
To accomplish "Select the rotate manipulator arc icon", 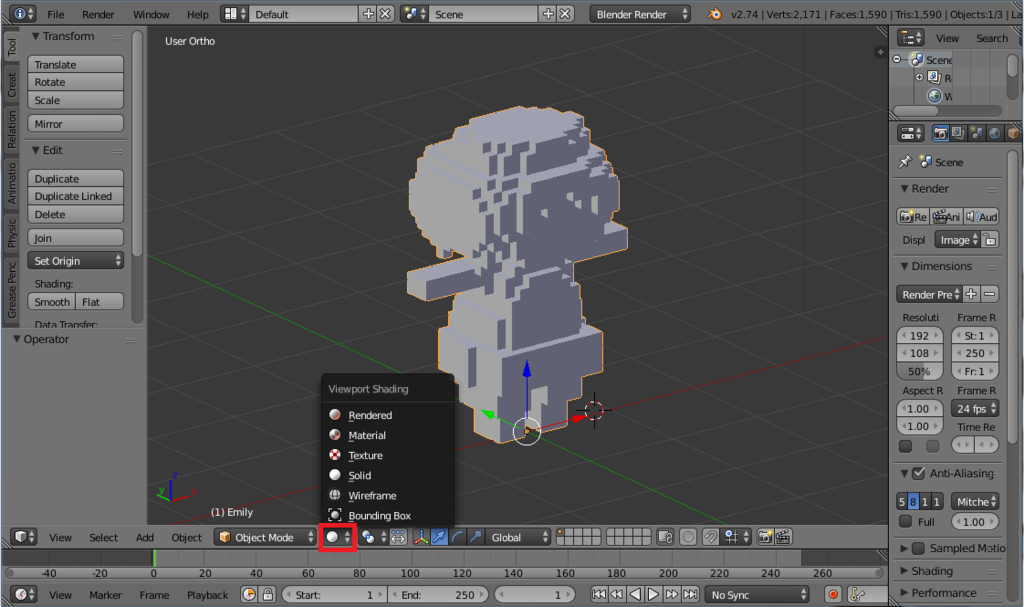I will 457,537.
